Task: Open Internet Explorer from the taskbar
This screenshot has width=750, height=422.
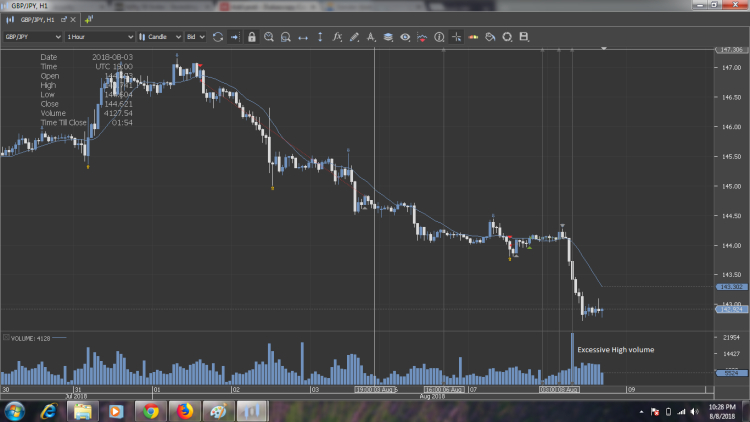Action: 49,411
